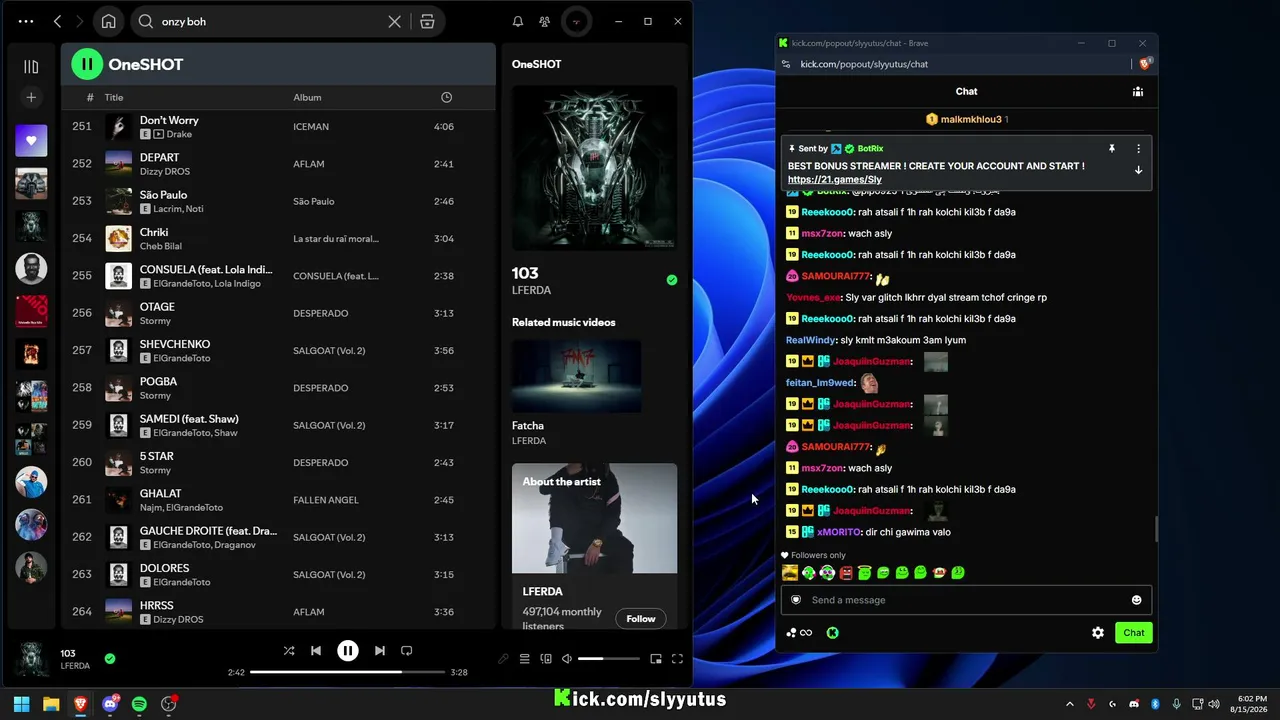
Task: Go back in Spotify navigation
Action: point(57,21)
